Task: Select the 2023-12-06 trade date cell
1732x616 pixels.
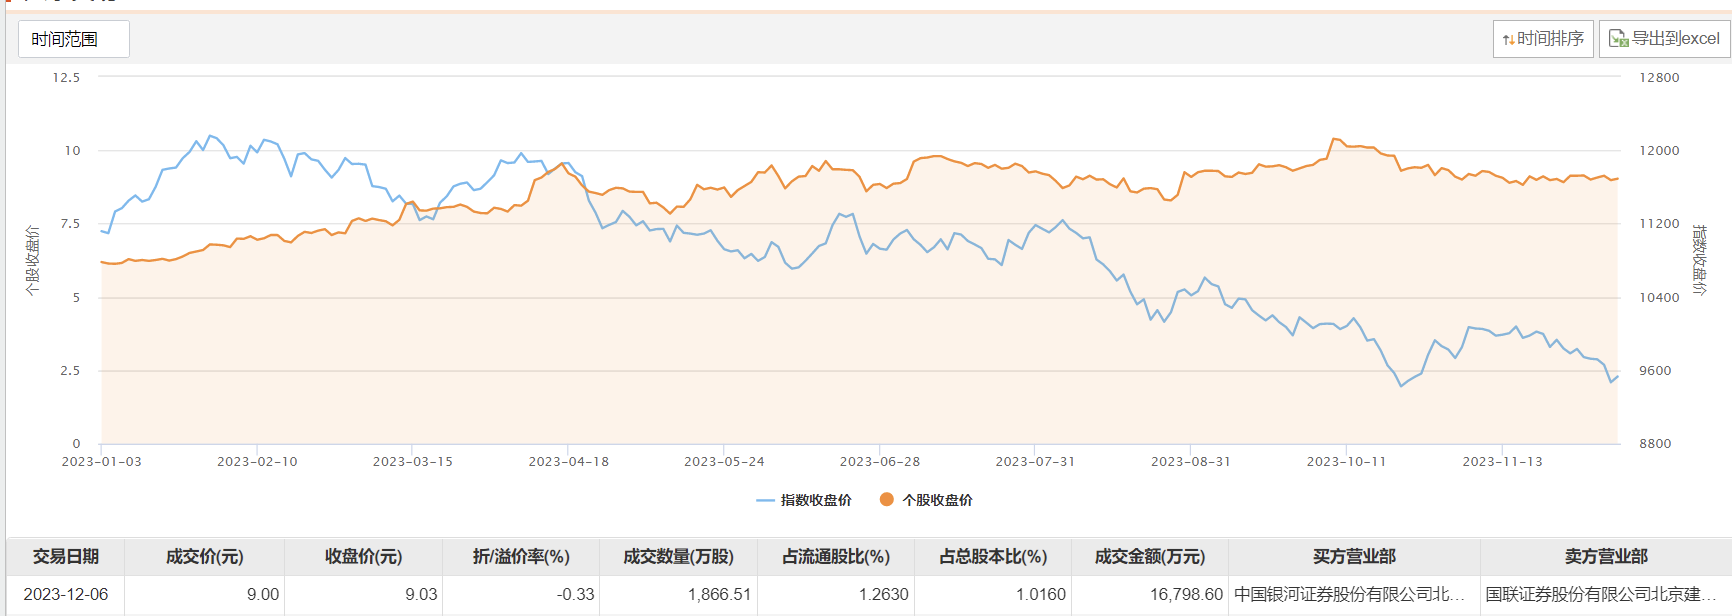Action: click(66, 594)
